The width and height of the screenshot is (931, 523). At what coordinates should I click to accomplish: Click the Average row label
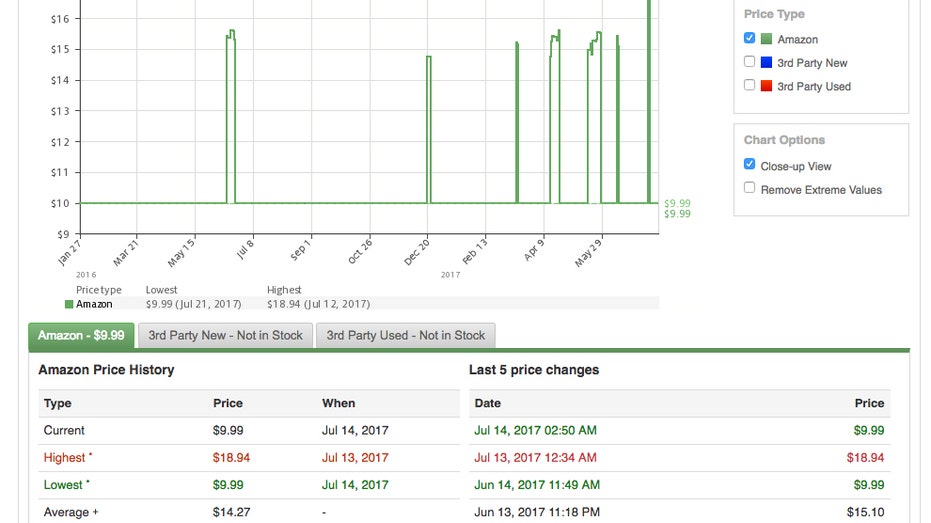coord(71,512)
